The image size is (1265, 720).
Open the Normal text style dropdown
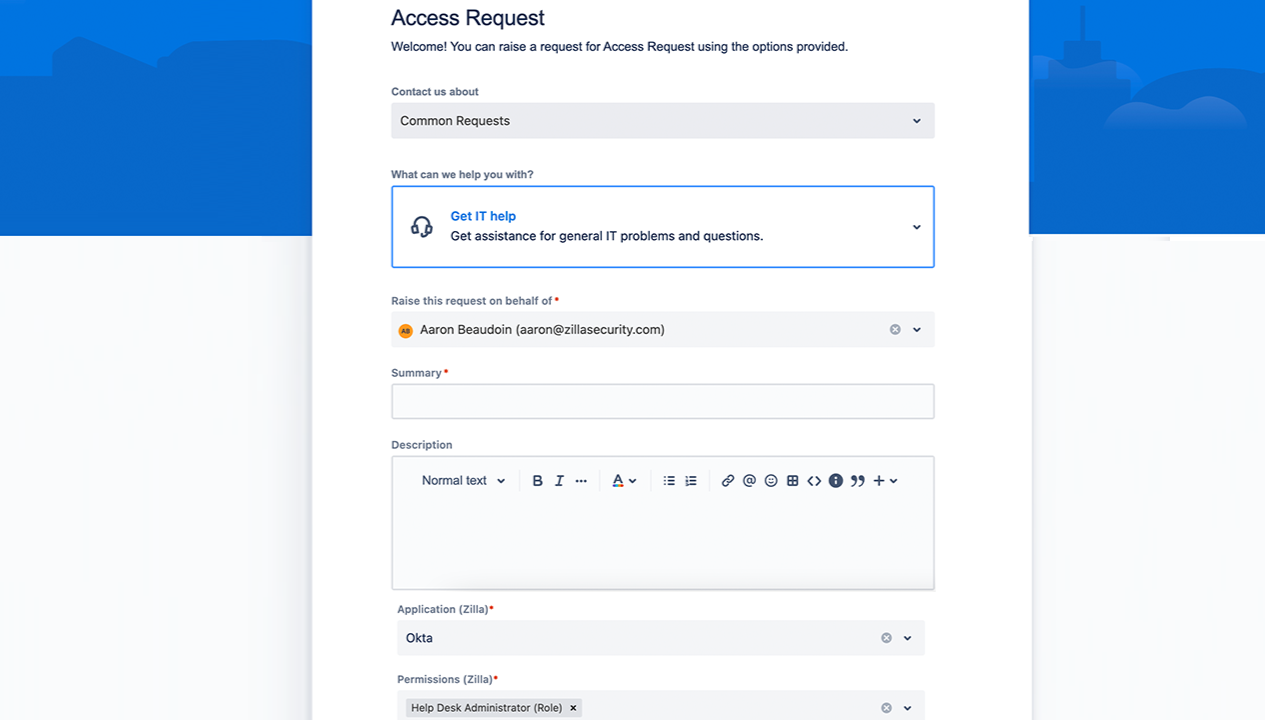462,480
